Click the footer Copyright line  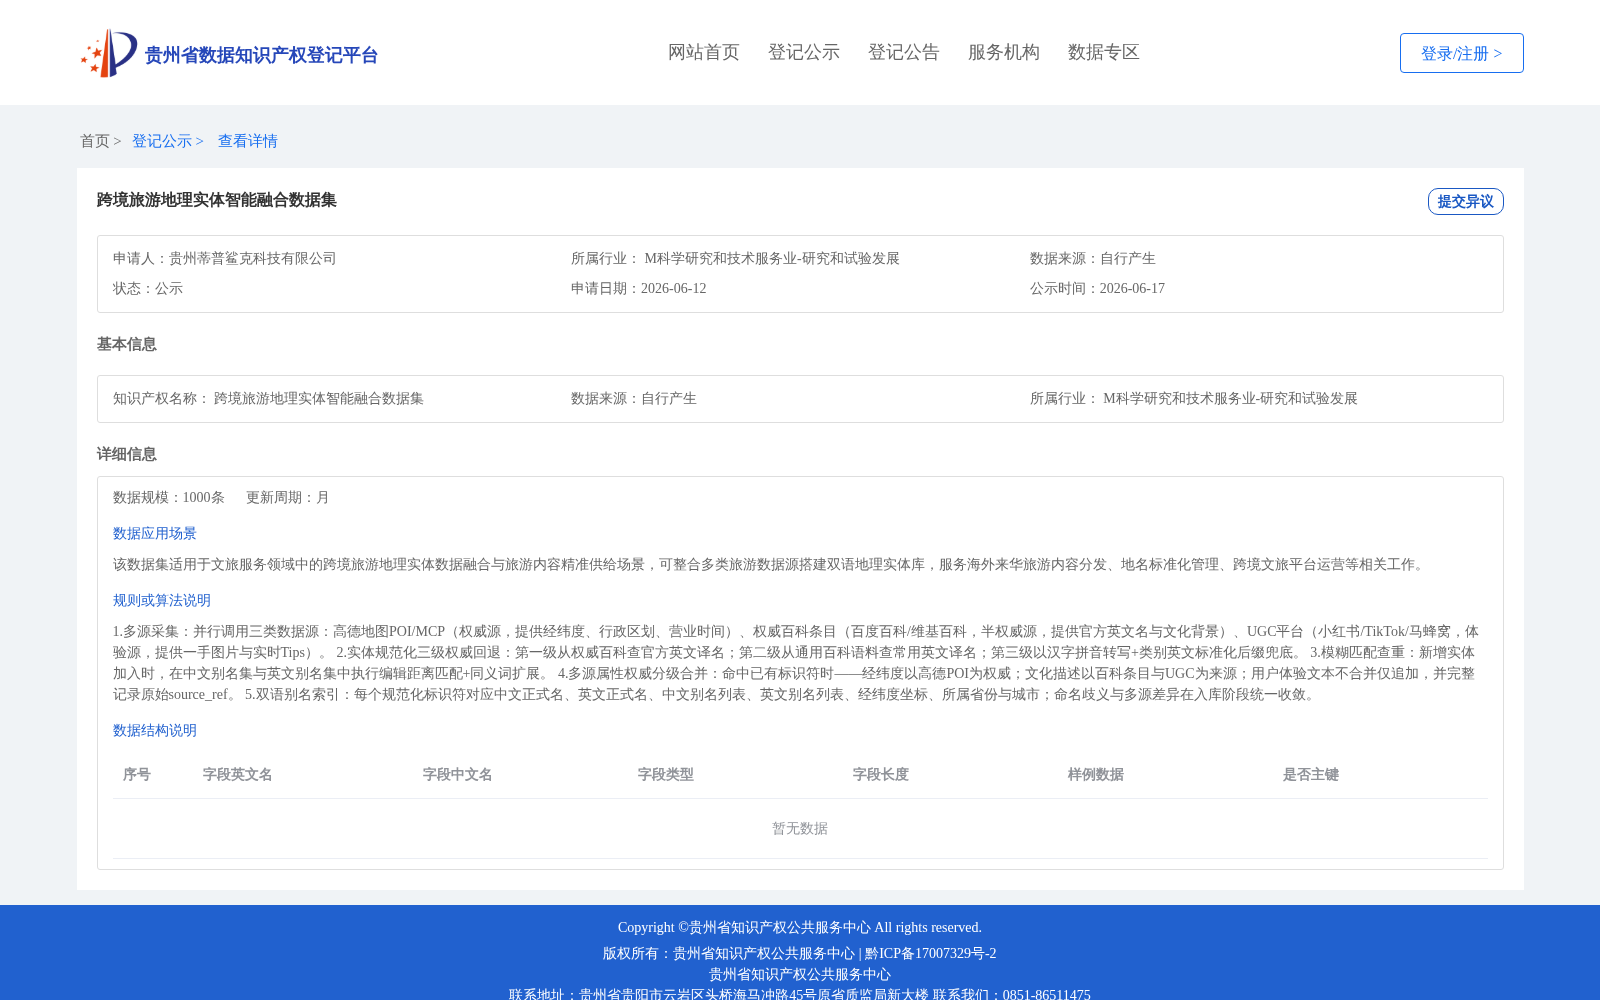point(800,927)
